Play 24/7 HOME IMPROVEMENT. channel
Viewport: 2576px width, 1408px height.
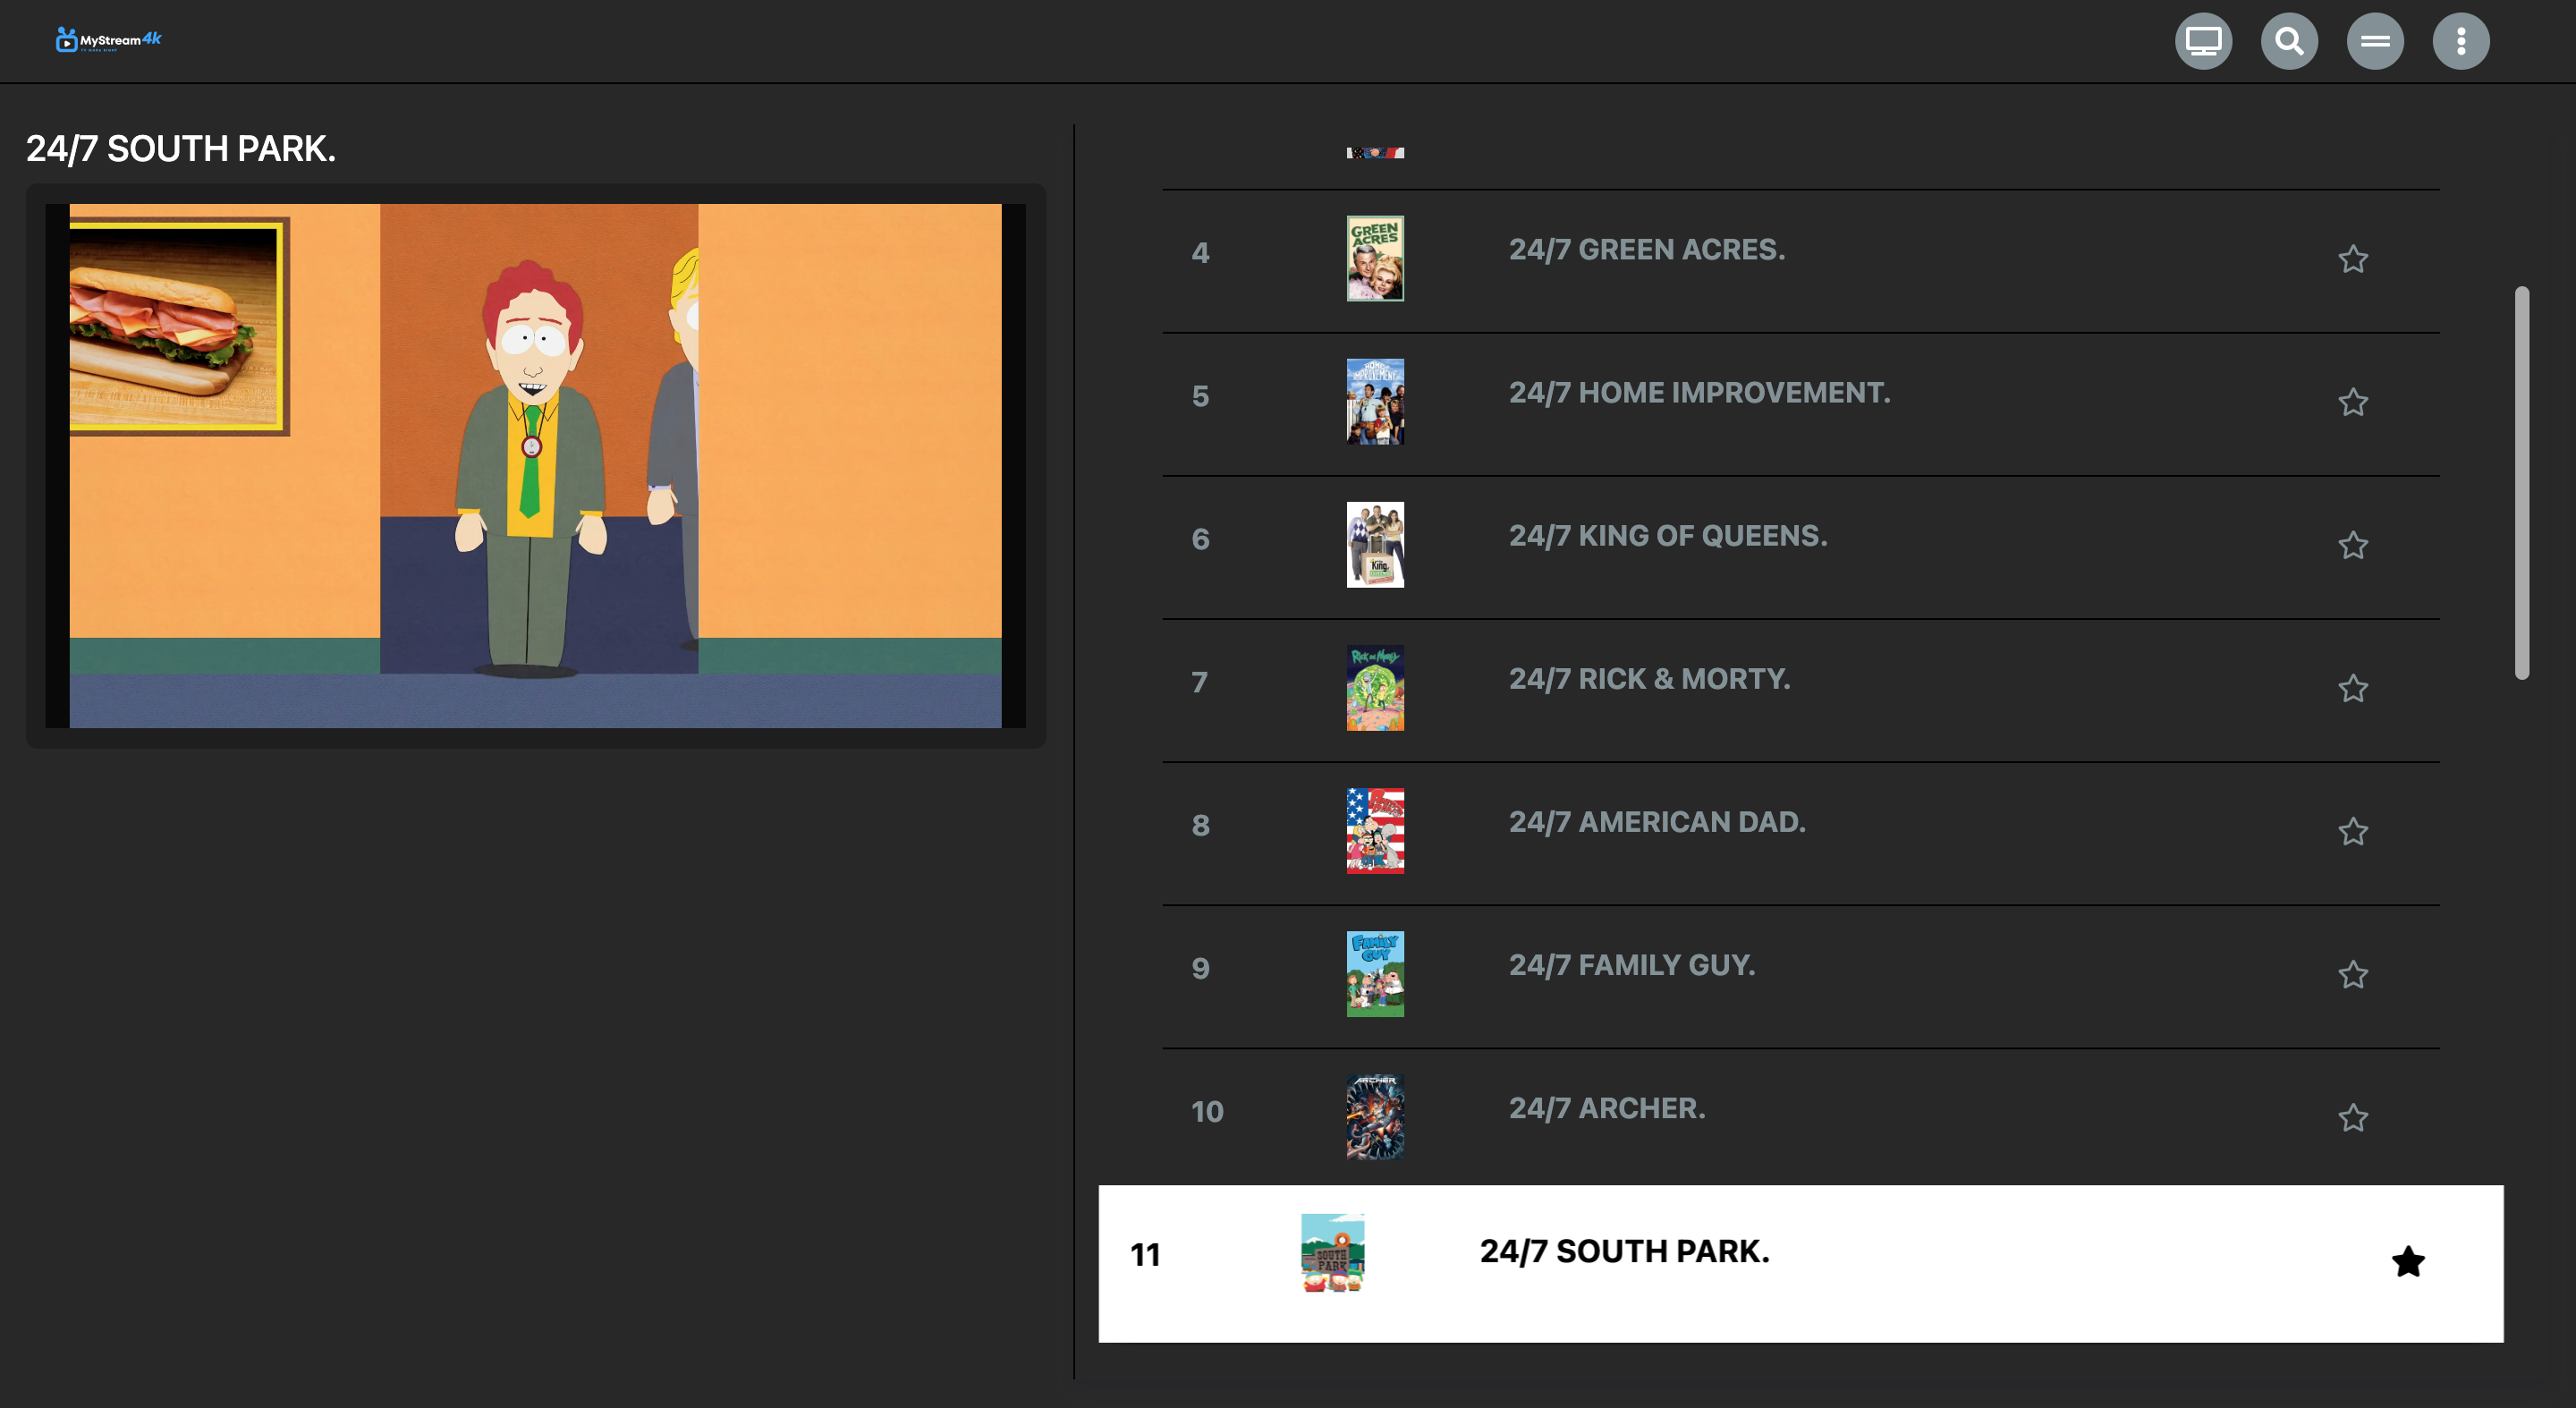tap(1700, 392)
